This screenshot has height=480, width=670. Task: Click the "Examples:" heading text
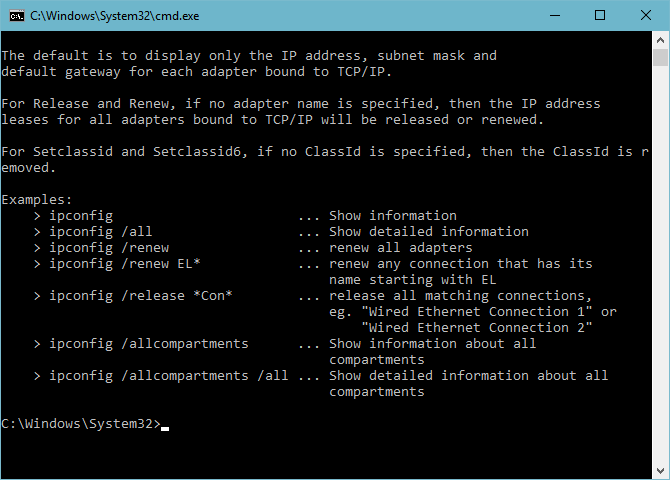click(37, 200)
